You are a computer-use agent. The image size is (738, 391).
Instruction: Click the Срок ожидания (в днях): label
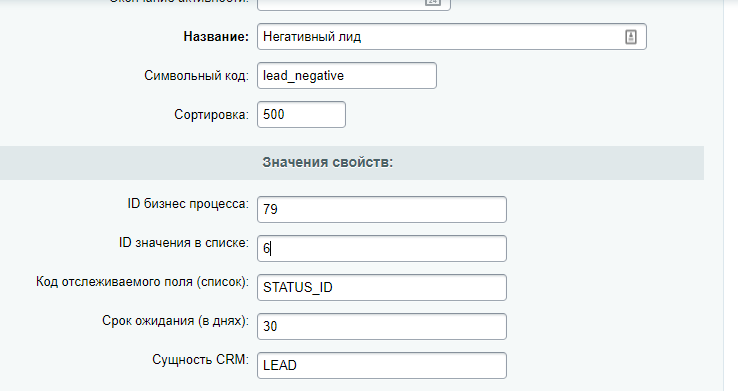[x=175, y=321]
